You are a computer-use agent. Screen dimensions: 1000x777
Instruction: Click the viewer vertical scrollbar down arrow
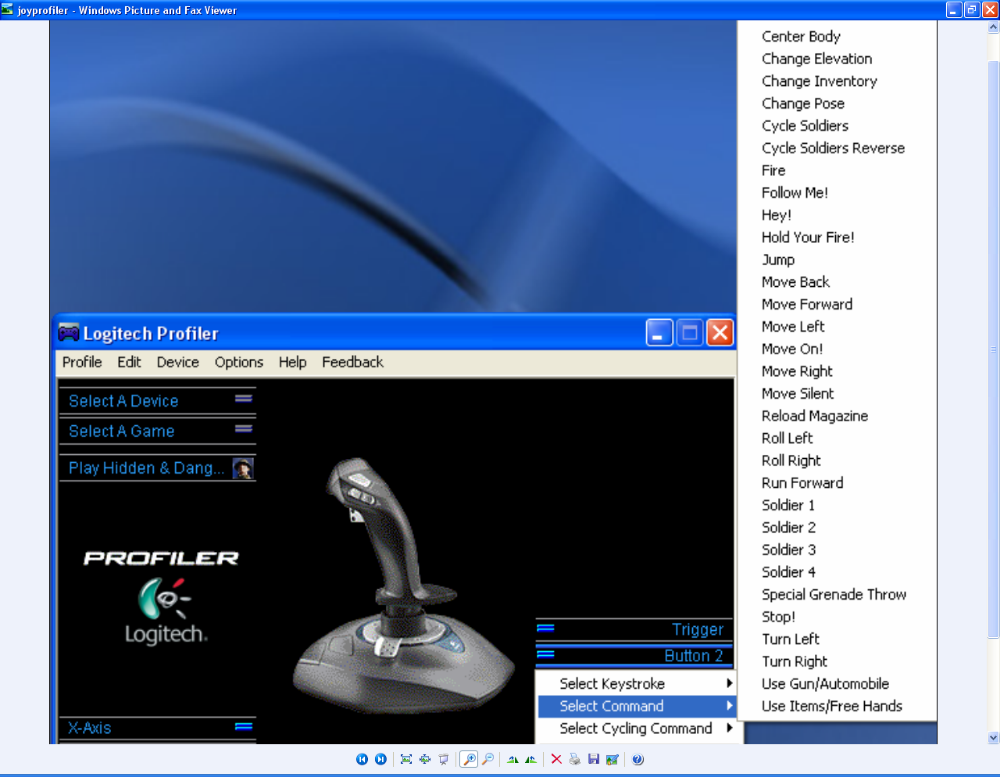[993, 737]
